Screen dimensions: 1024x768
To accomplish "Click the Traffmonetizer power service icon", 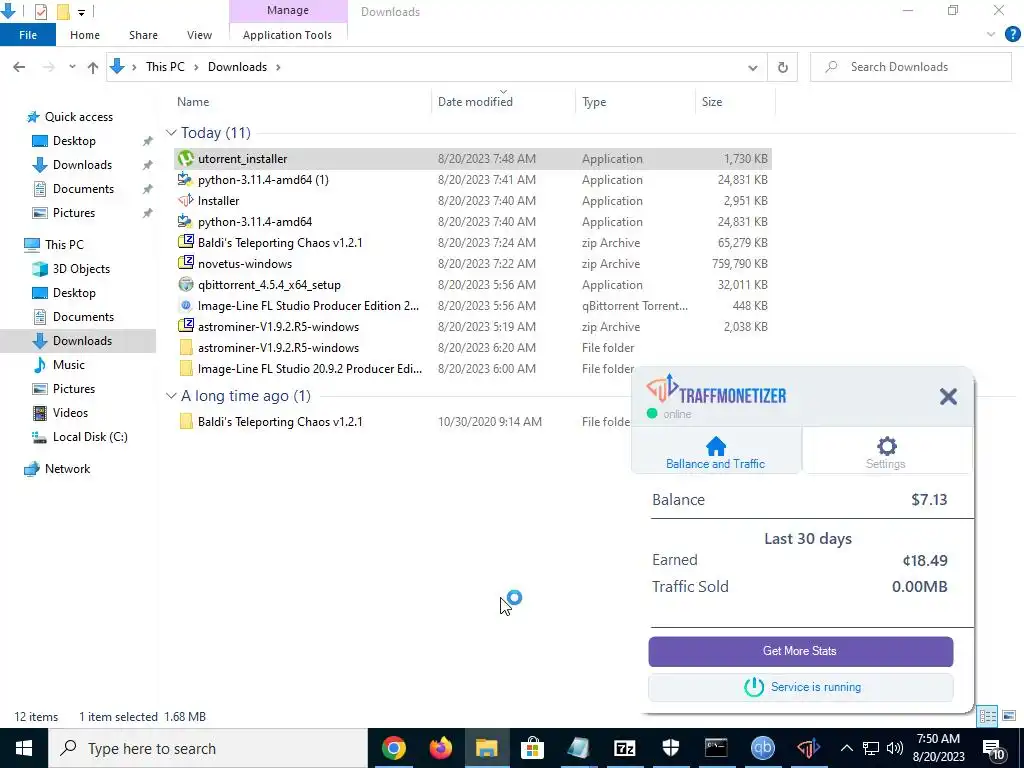I will coord(754,687).
